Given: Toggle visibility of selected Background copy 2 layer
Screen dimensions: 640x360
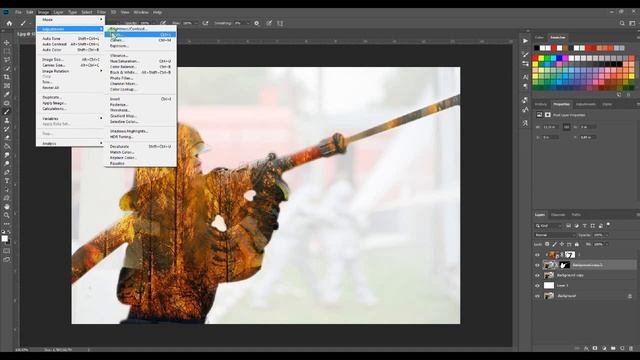Looking at the screenshot, I should (537, 265).
